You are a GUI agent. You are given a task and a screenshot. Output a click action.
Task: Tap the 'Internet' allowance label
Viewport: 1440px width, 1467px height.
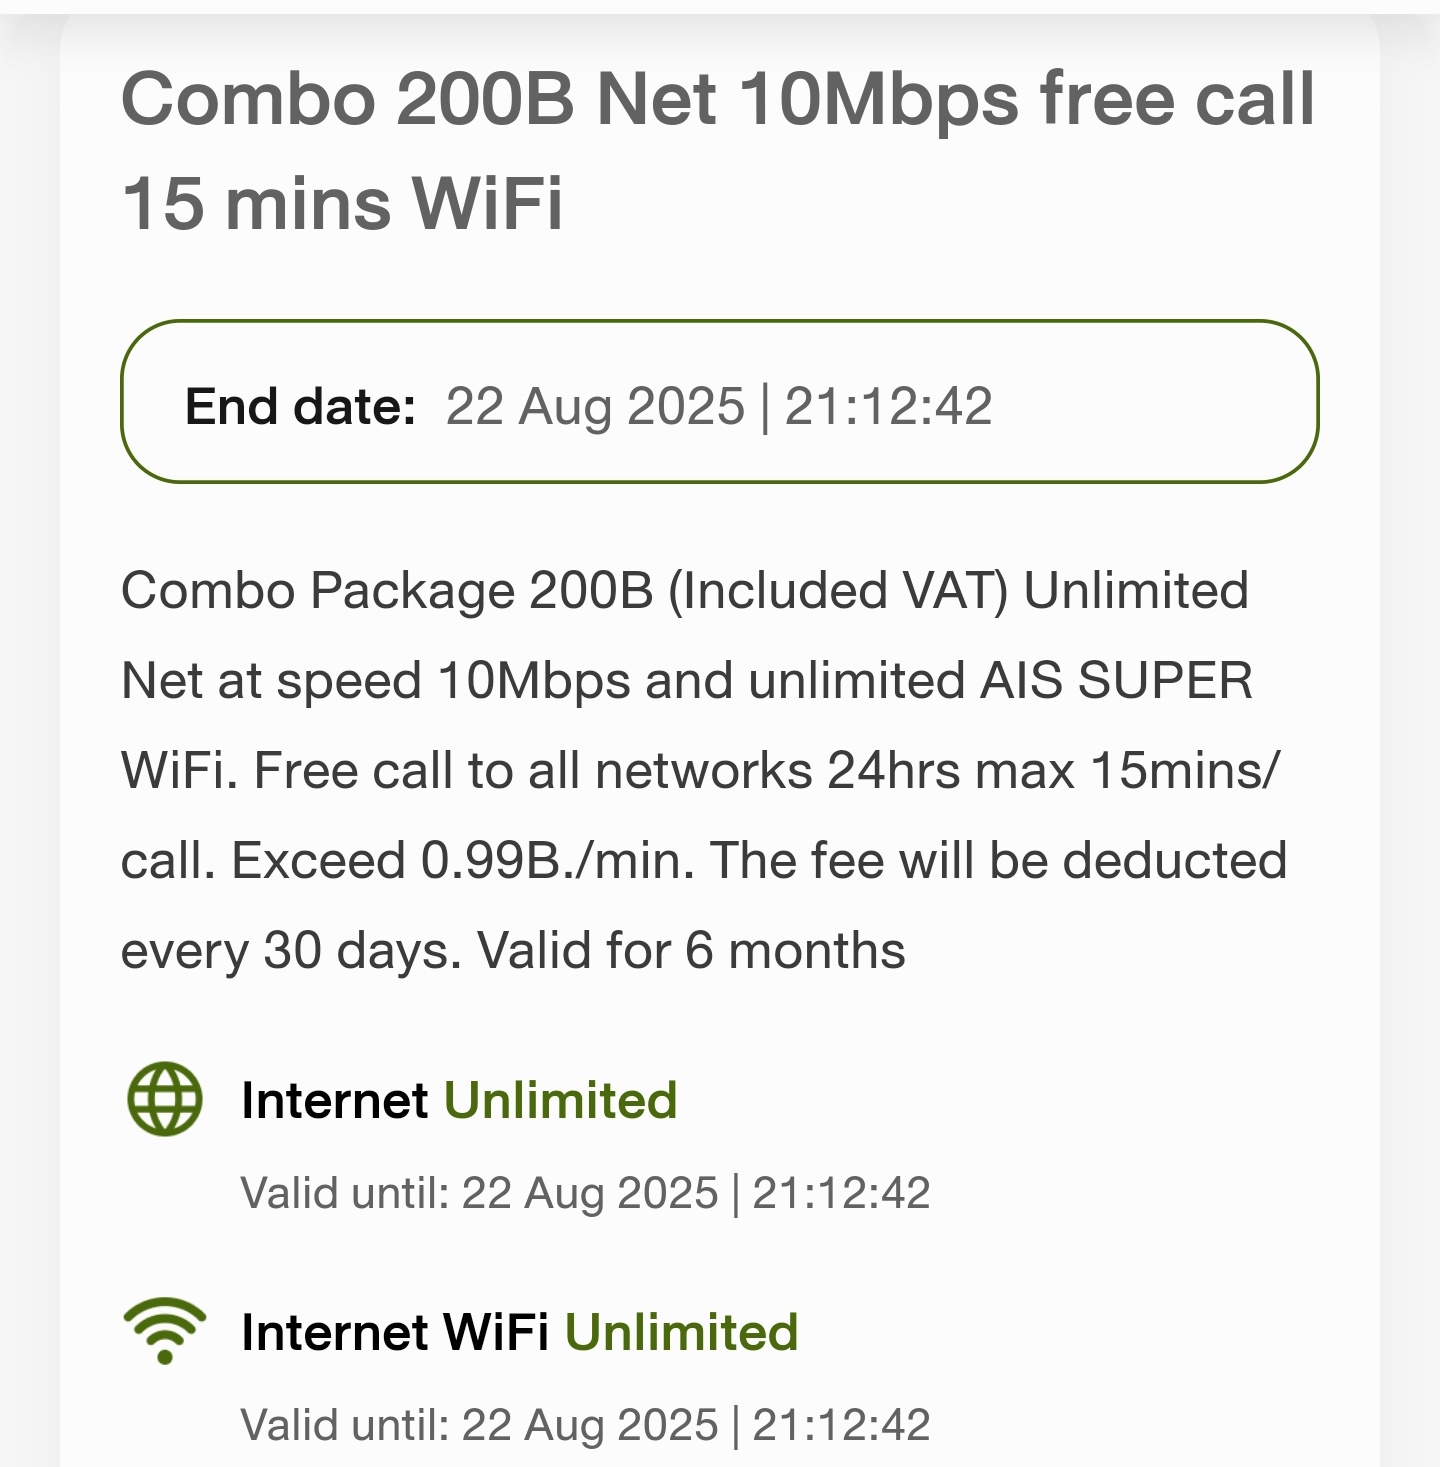(335, 1100)
